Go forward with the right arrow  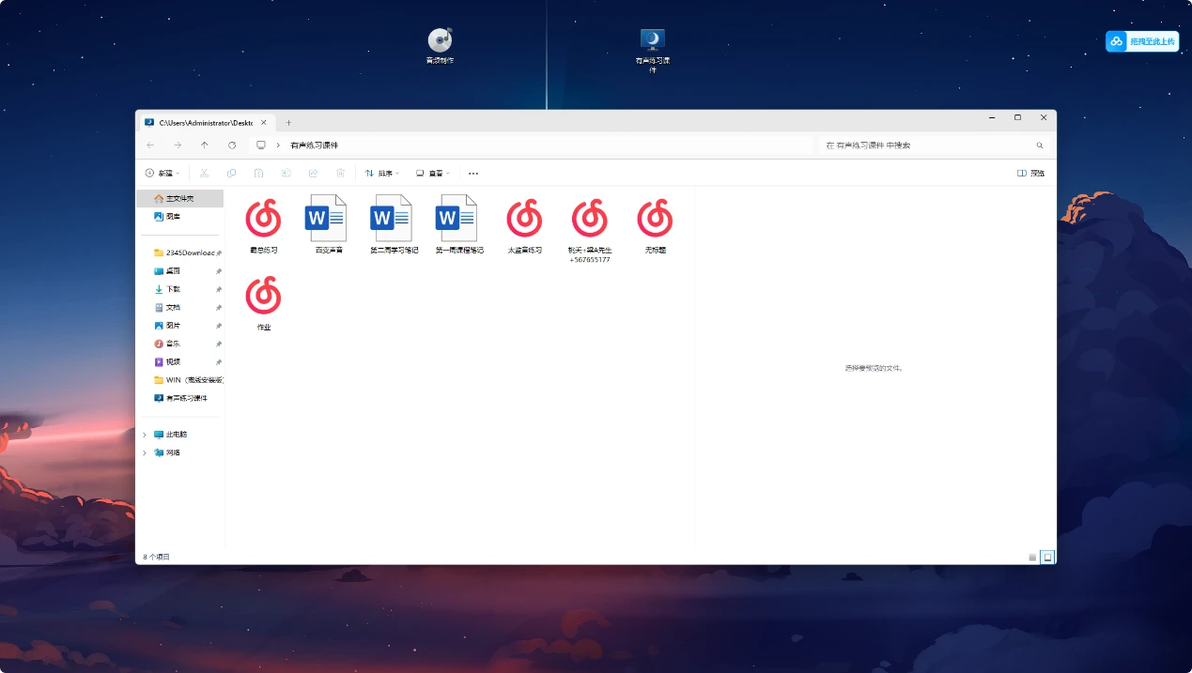(x=177, y=145)
